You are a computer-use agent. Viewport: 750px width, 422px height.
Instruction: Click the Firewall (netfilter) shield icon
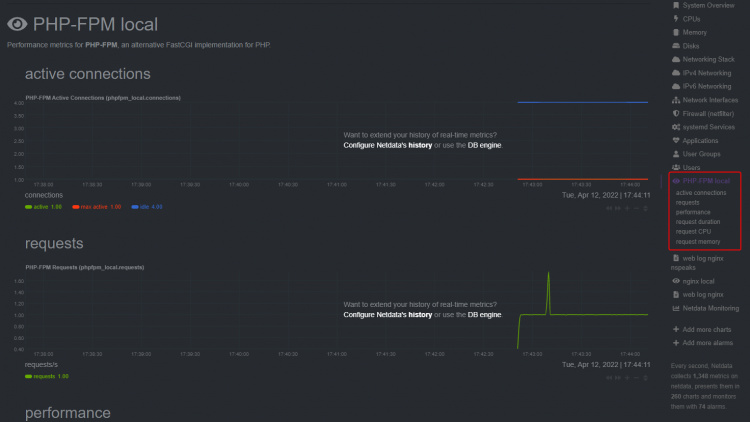676,113
